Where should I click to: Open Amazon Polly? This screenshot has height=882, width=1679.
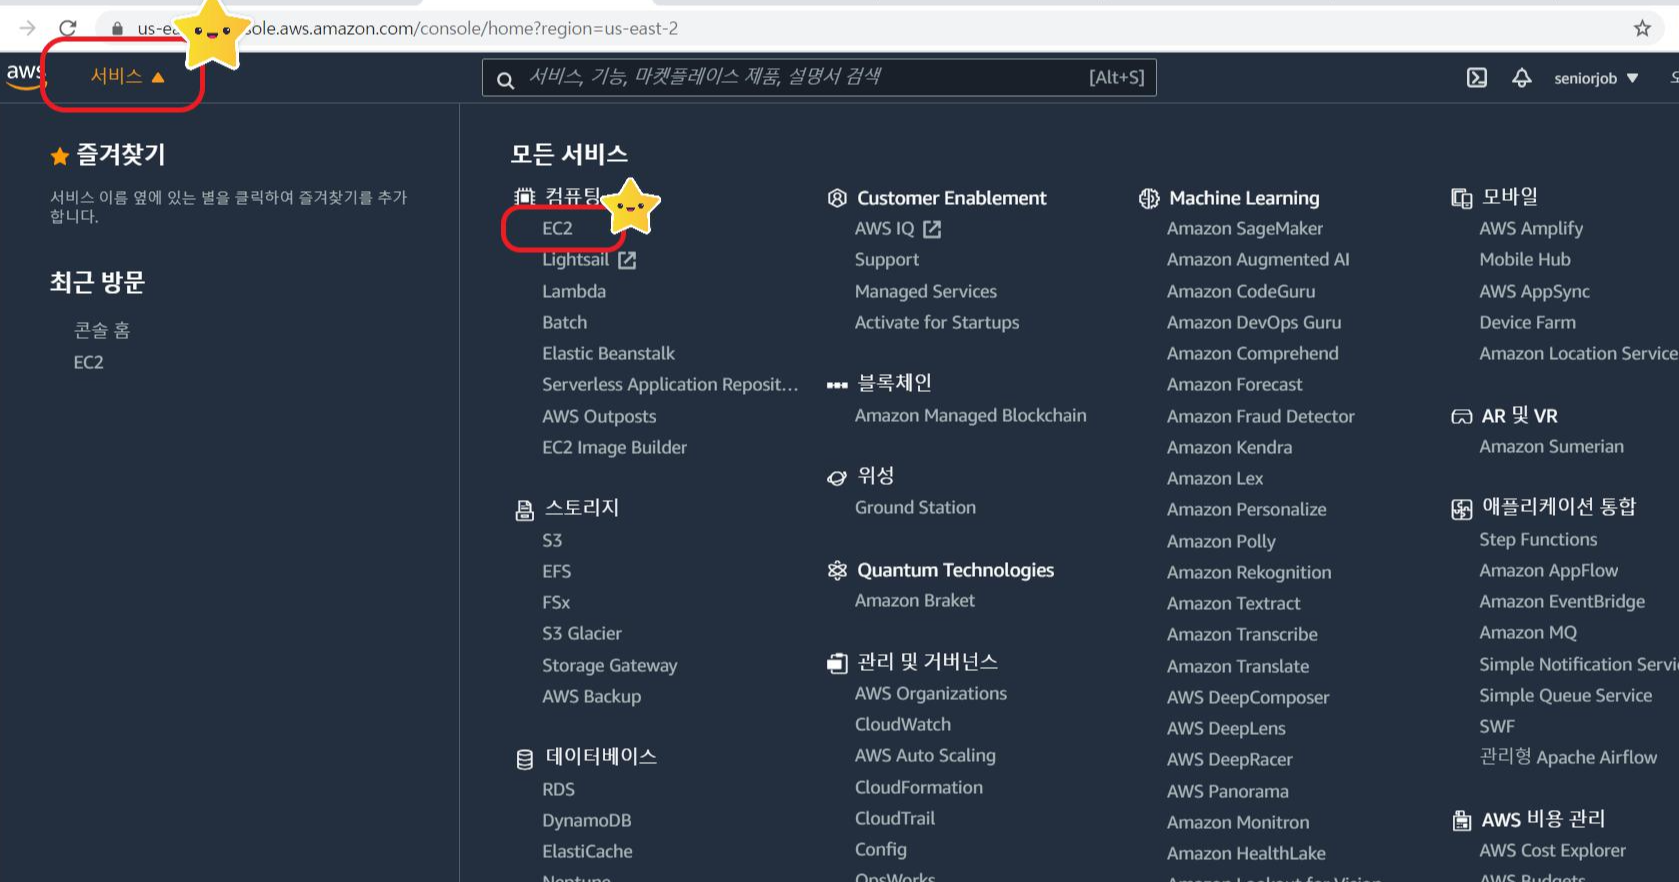[x=1221, y=541]
